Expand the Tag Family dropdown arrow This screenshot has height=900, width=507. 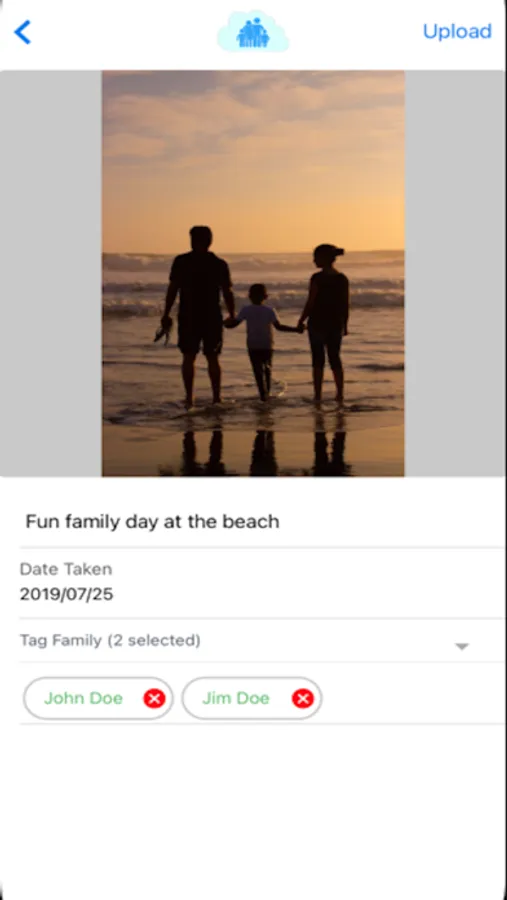pyautogui.click(x=462, y=647)
